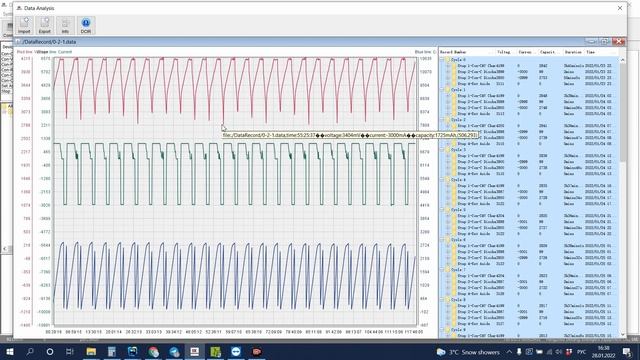Screen dimensions: 640x360
Task: Select the Cycle 7 folder row
Action: click(529, 270)
